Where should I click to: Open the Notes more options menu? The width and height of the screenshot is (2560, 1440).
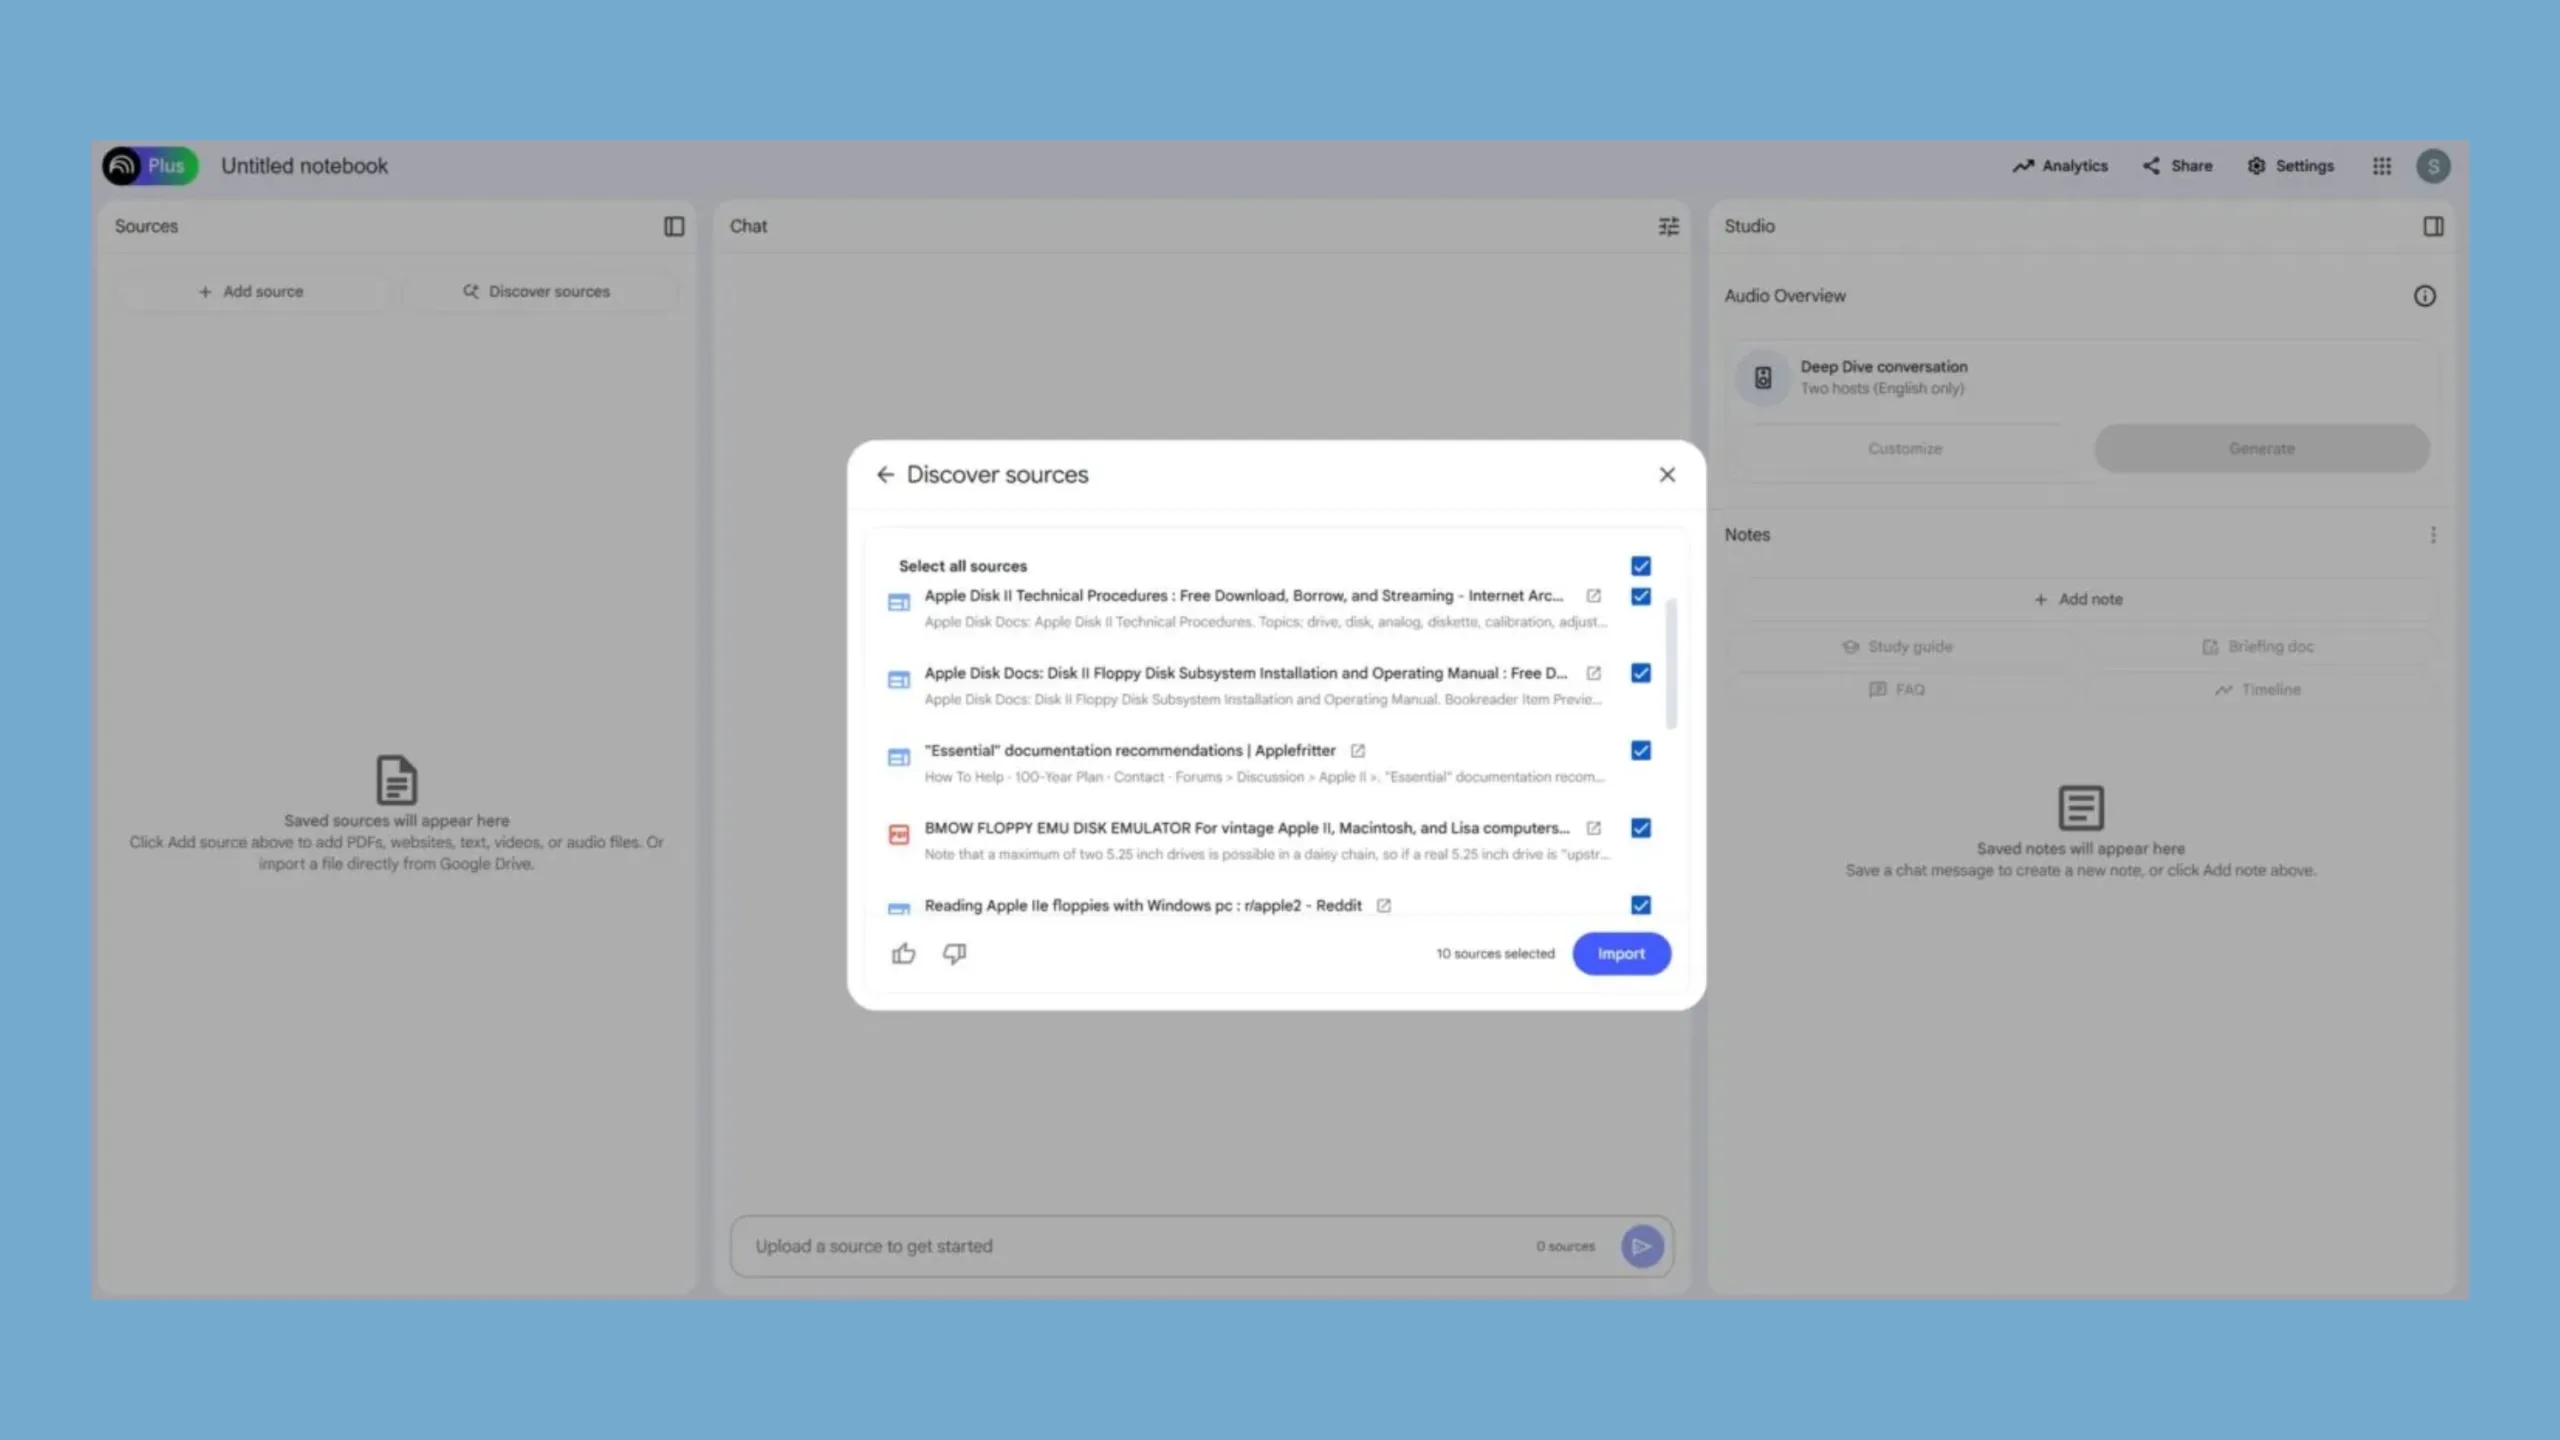(2433, 535)
